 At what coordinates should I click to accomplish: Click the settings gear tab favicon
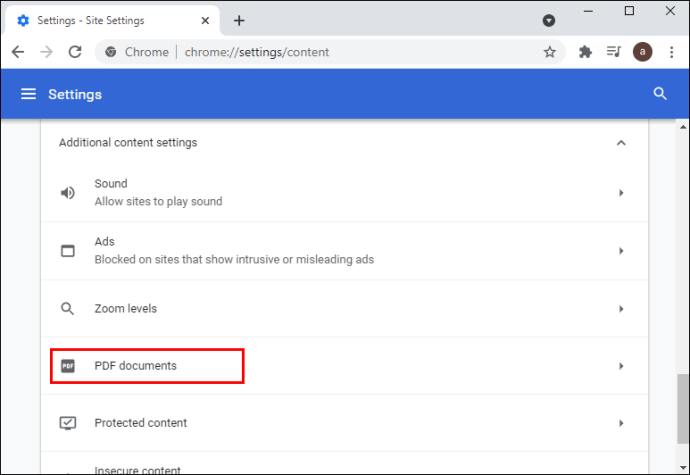pos(23,20)
